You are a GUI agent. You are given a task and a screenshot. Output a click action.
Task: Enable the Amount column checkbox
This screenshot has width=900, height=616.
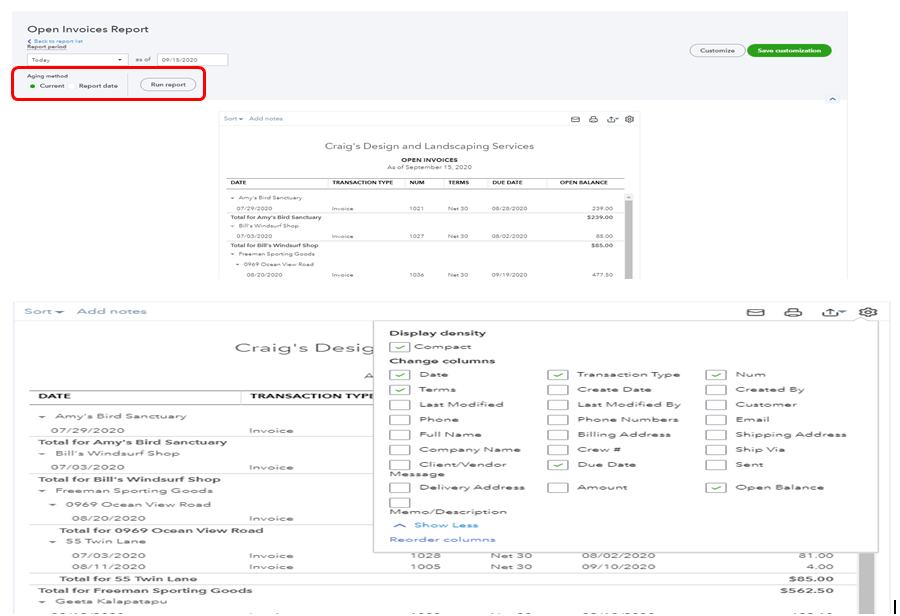(x=557, y=487)
